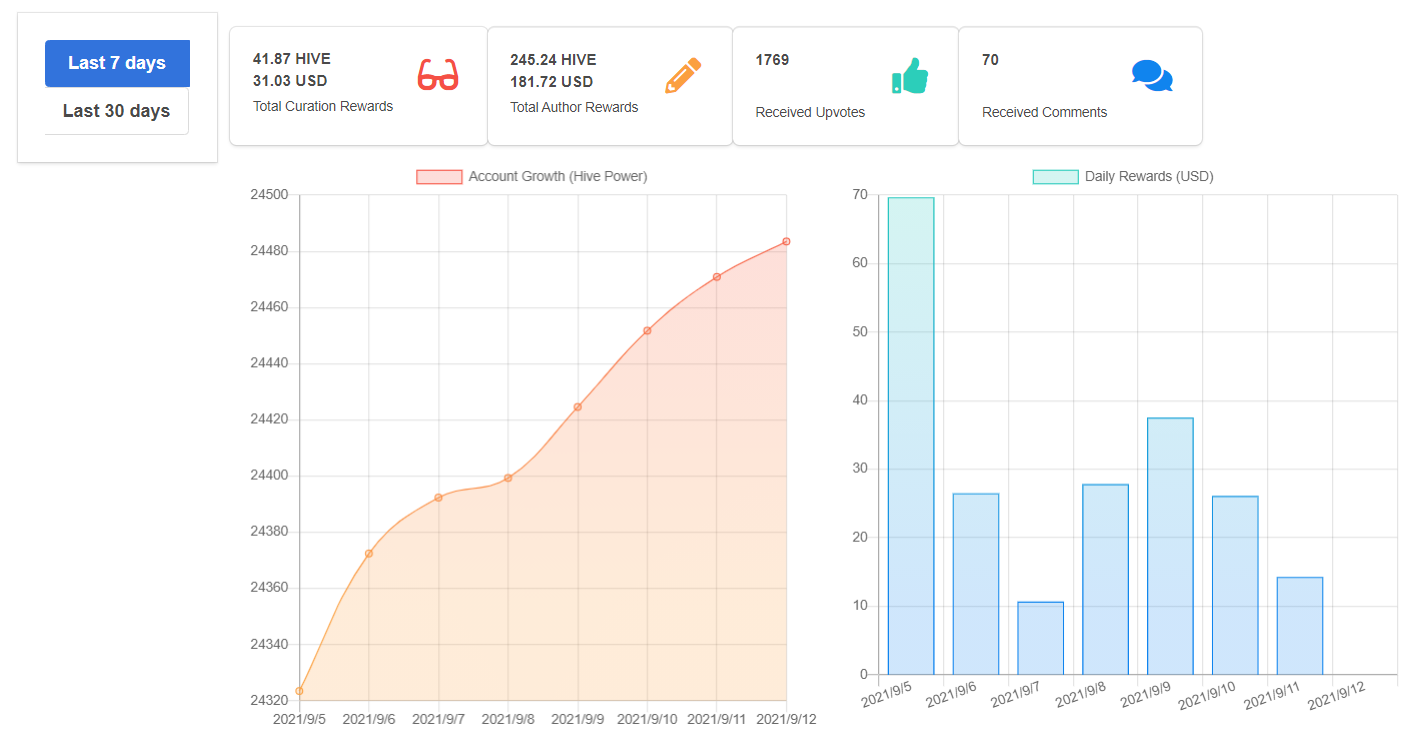Click the 2021/9/5 daily rewards bar
Viewport: 1414px width, 742px height.
tap(911, 436)
